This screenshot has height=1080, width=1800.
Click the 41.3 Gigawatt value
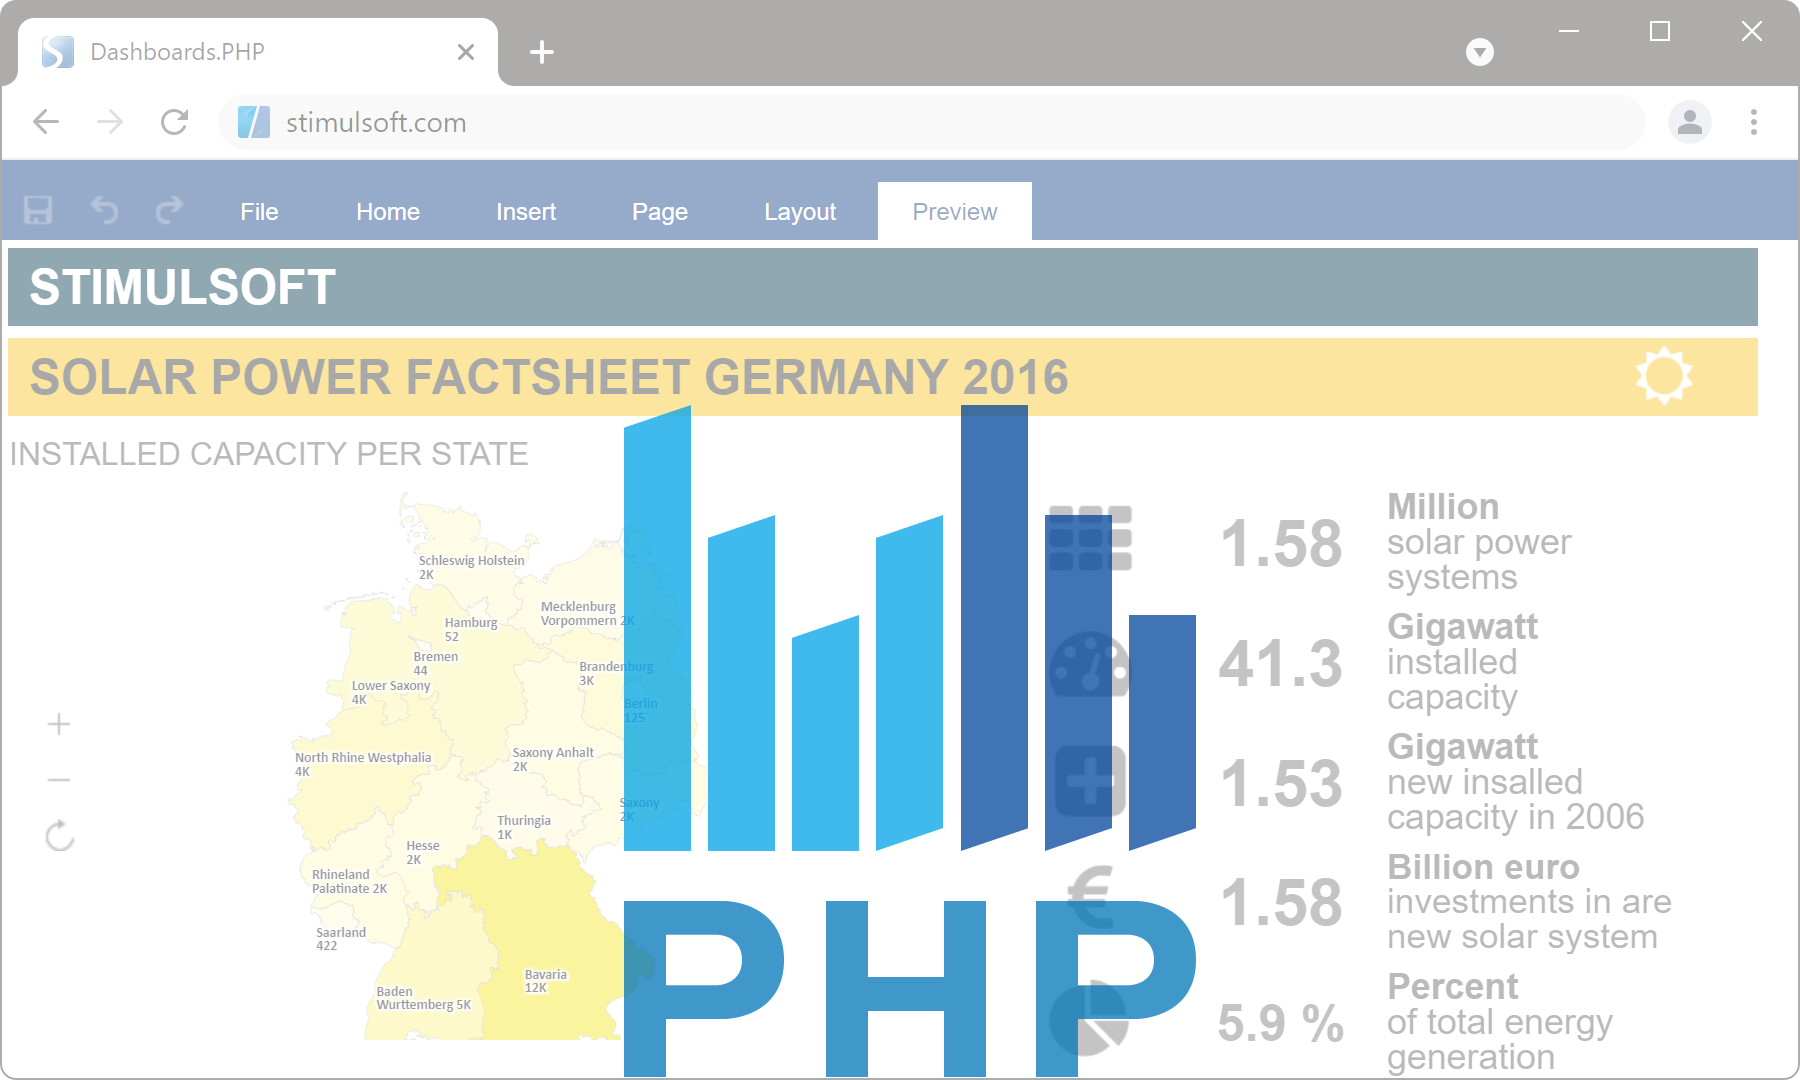(x=1280, y=663)
